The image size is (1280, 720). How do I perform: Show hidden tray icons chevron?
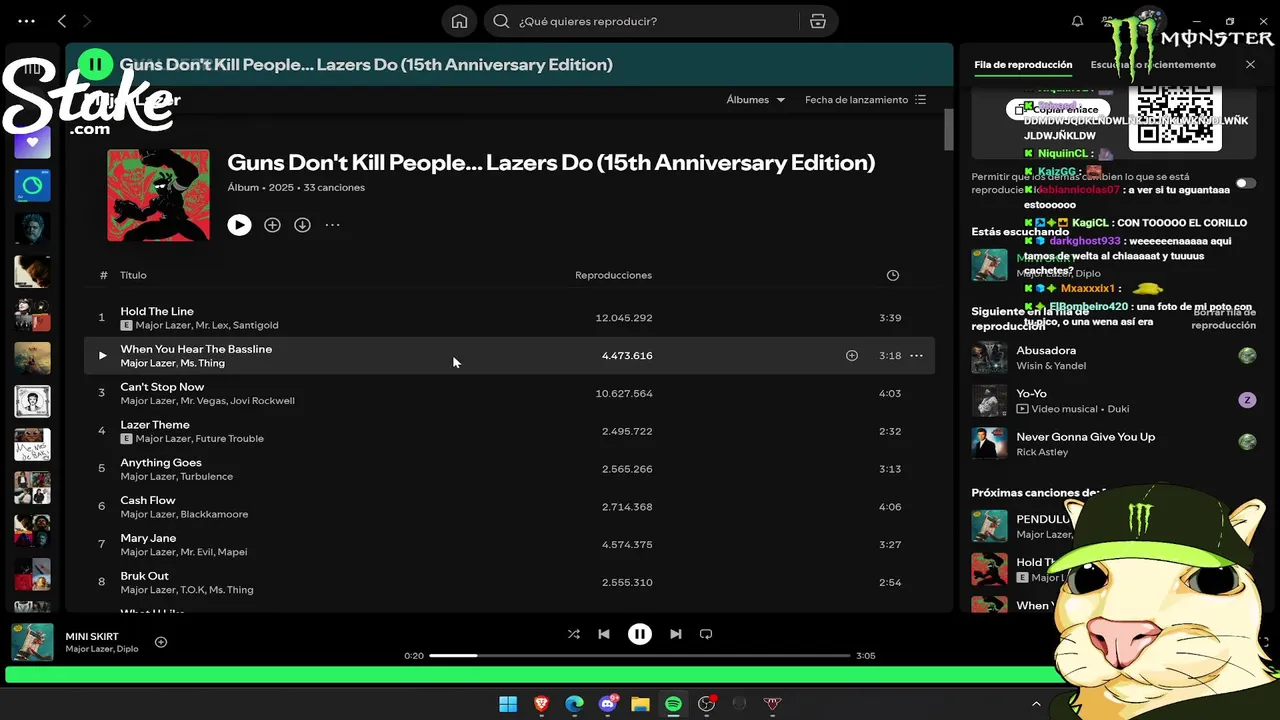point(1036,704)
